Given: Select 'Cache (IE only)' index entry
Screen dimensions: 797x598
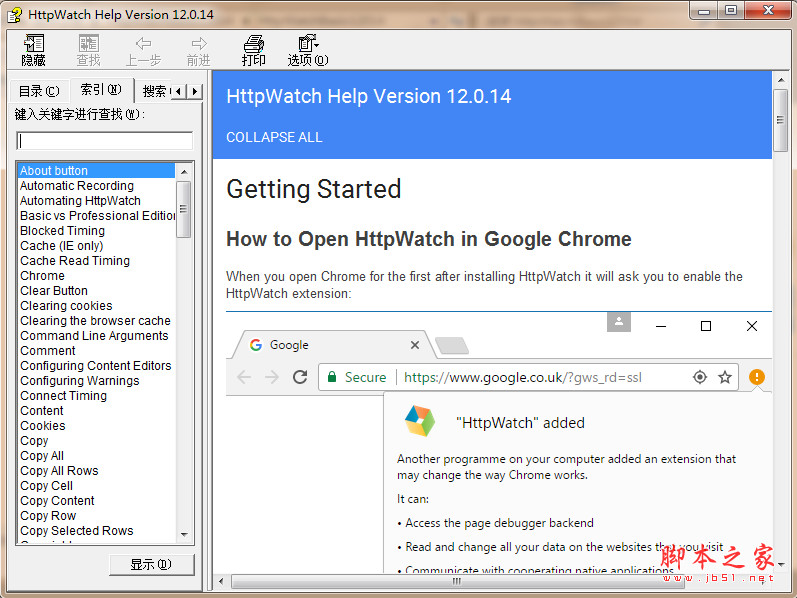Looking at the screenshot, I should (x=62, y=246).
